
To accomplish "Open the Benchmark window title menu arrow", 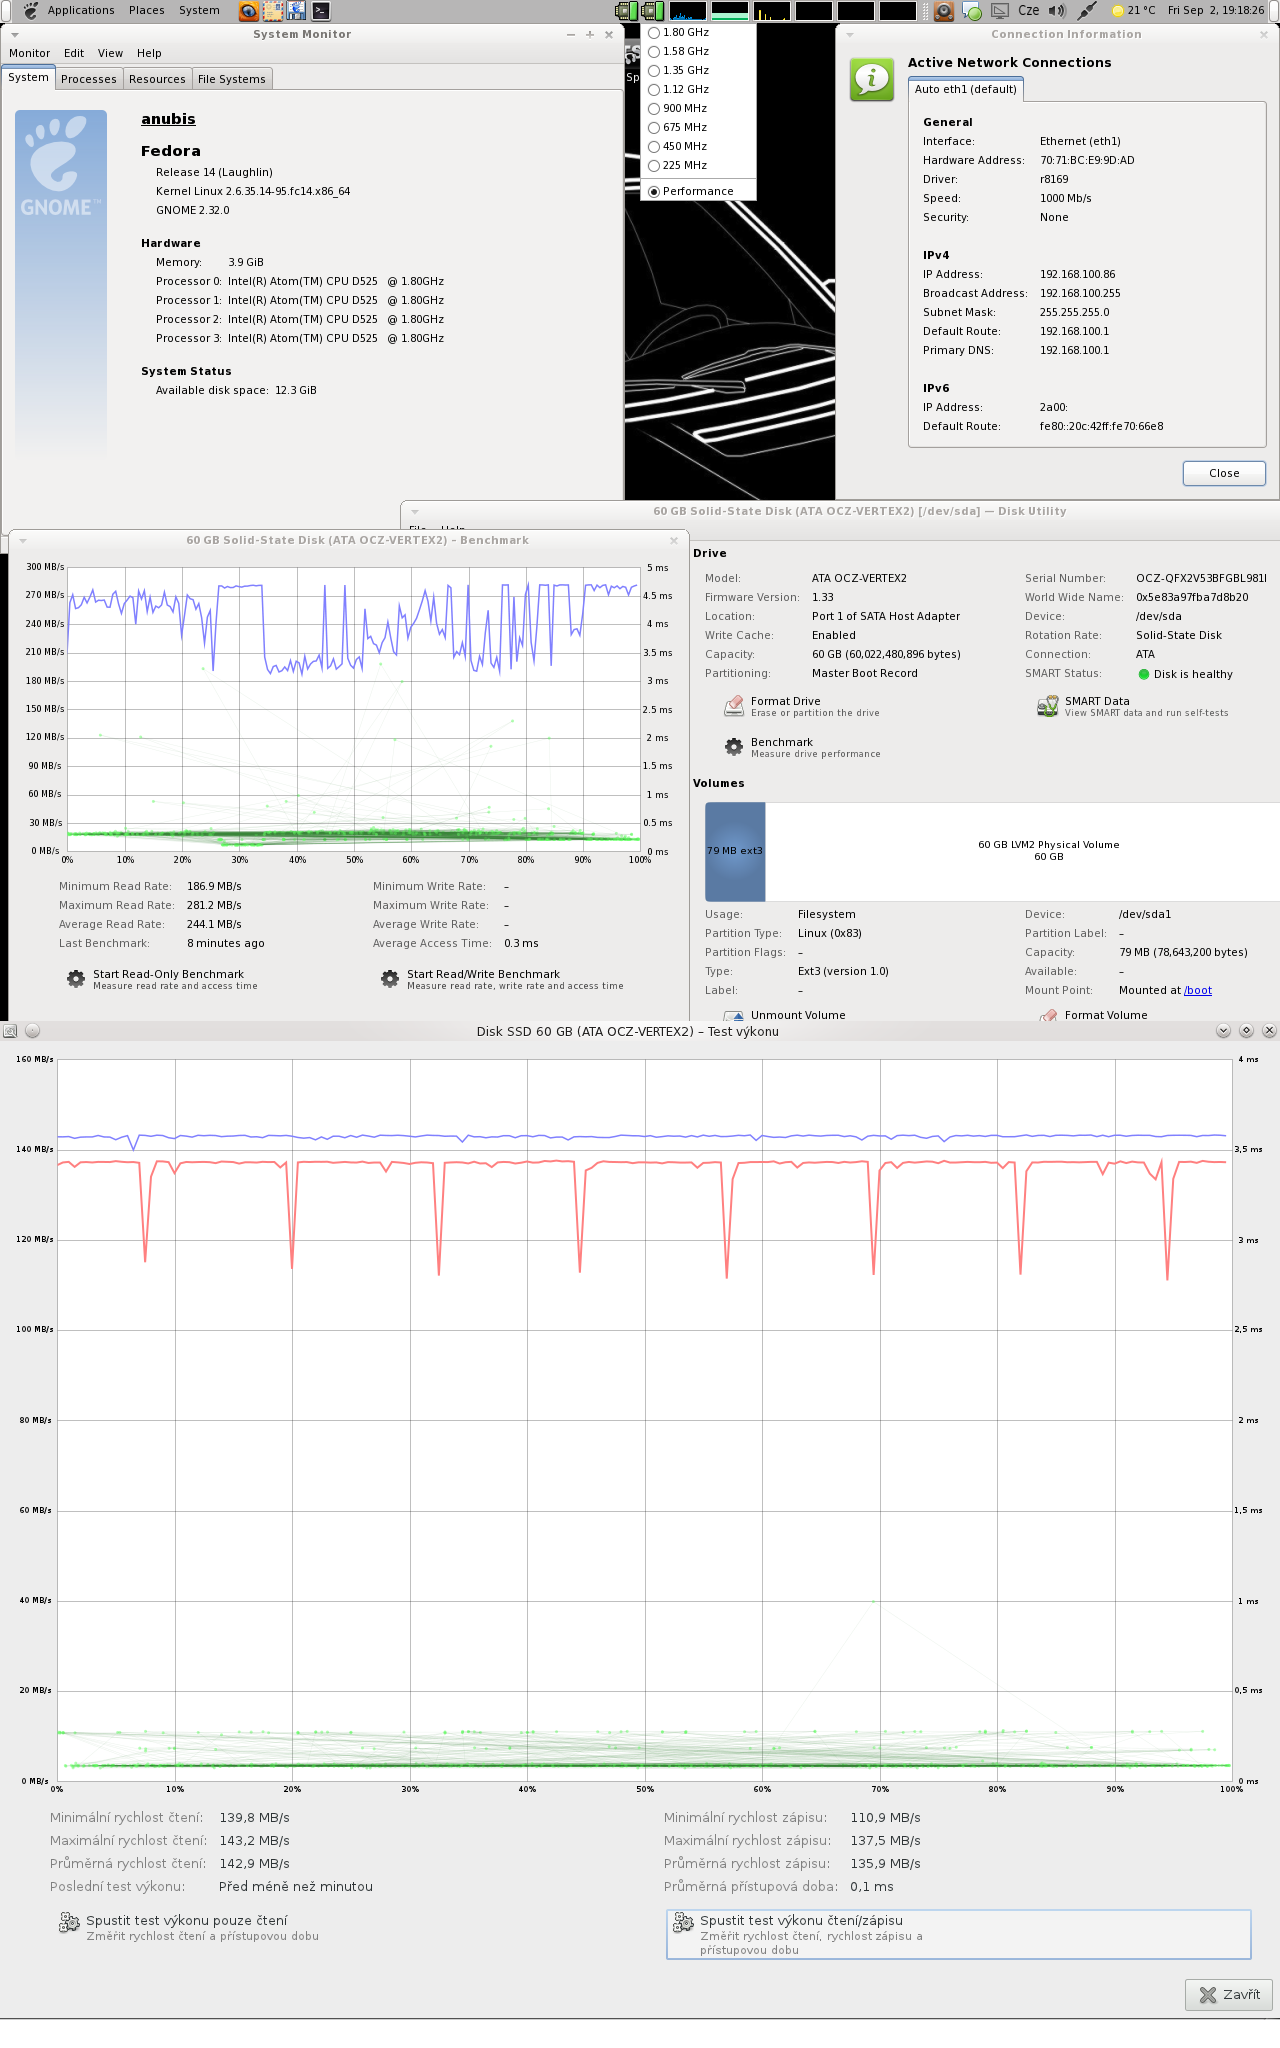I will point(22,541).
